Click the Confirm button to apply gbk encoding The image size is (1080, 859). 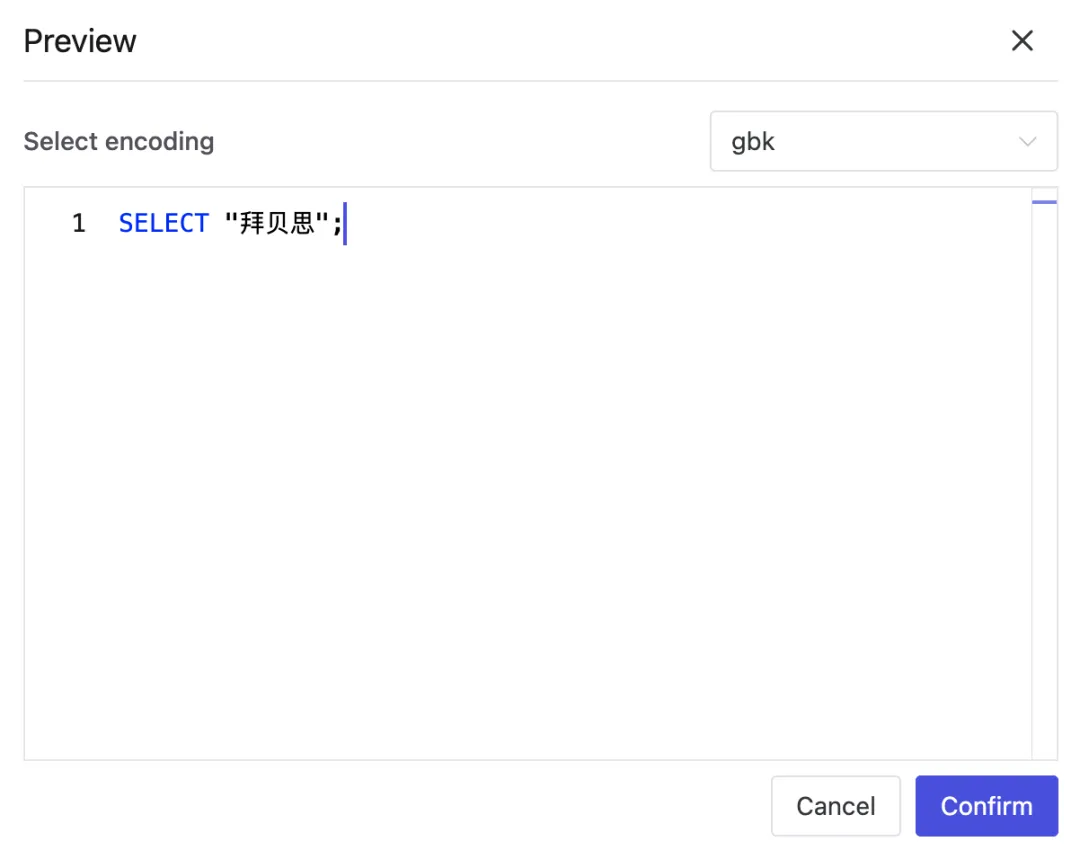(x=986, y=806)
